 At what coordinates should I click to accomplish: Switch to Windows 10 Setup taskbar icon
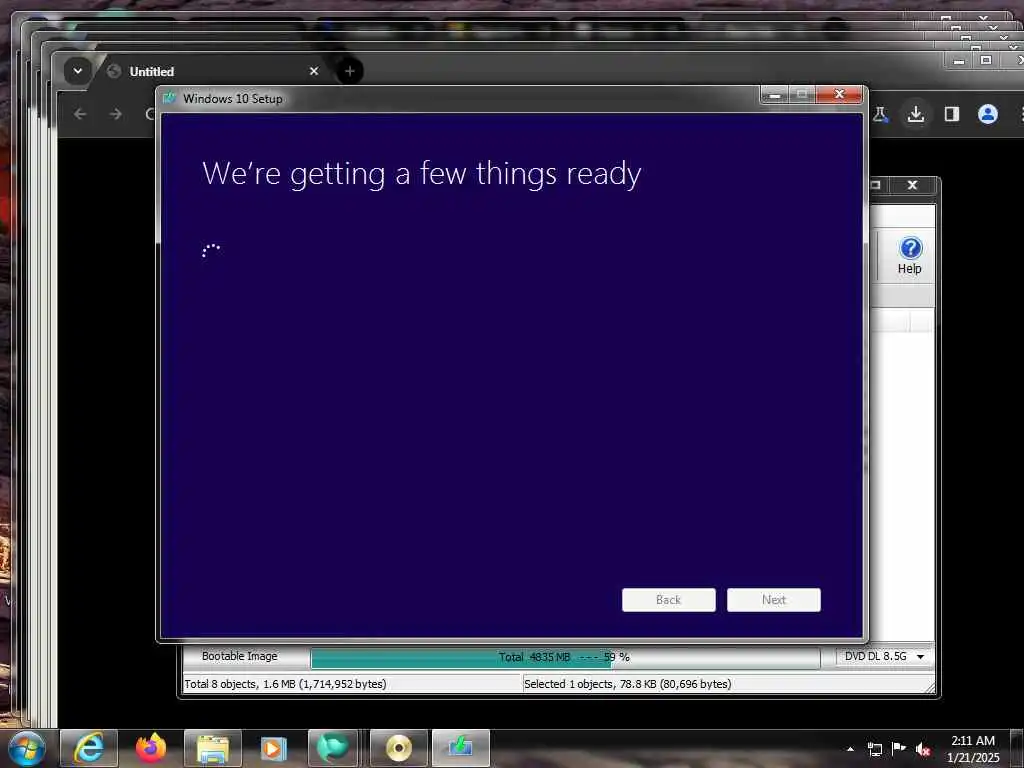point(461,748)
